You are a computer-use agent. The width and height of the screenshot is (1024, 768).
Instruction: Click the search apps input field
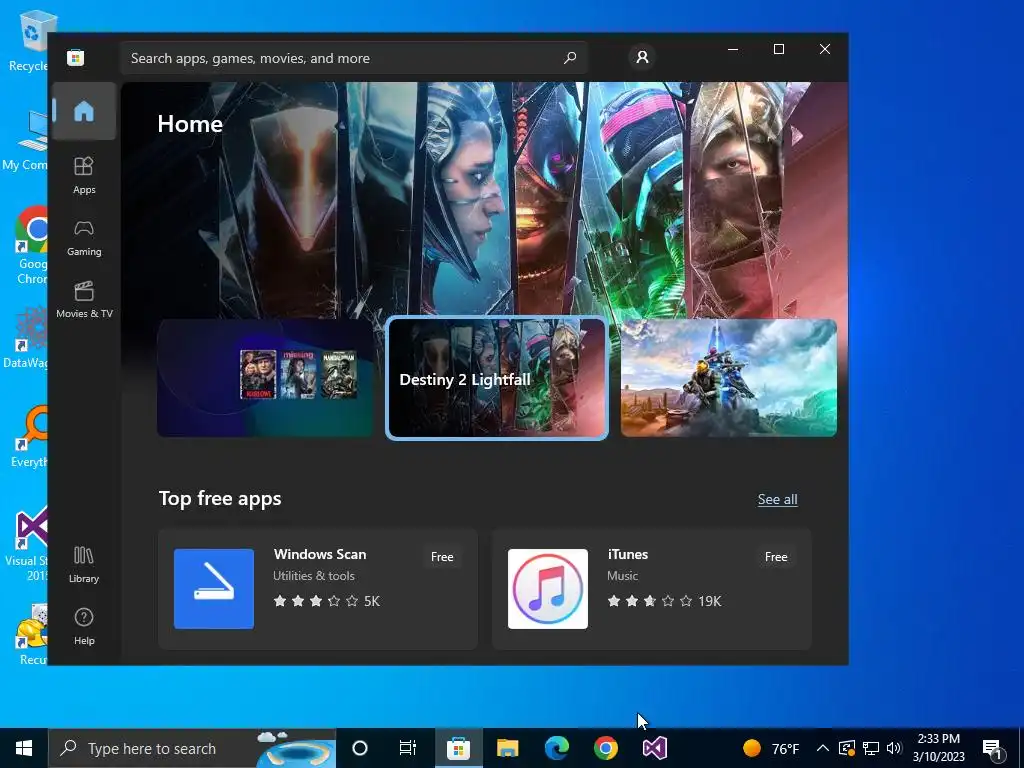pos(353,58)
